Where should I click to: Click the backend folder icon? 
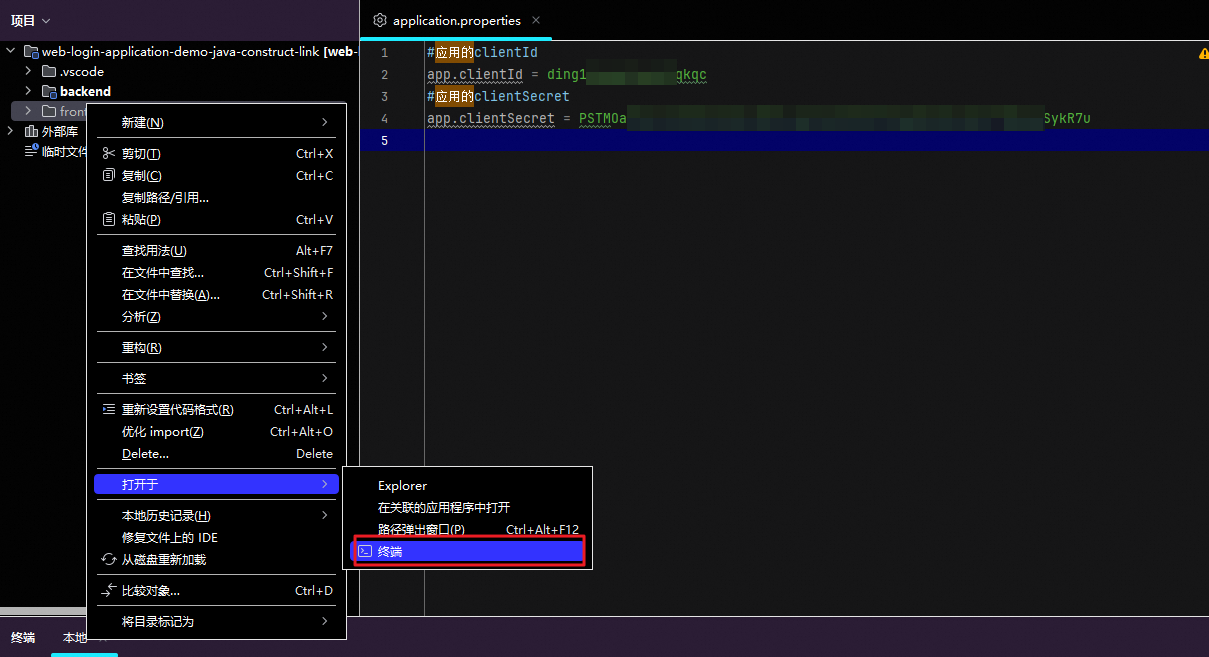pyautogui.click(x=49, y=91)
